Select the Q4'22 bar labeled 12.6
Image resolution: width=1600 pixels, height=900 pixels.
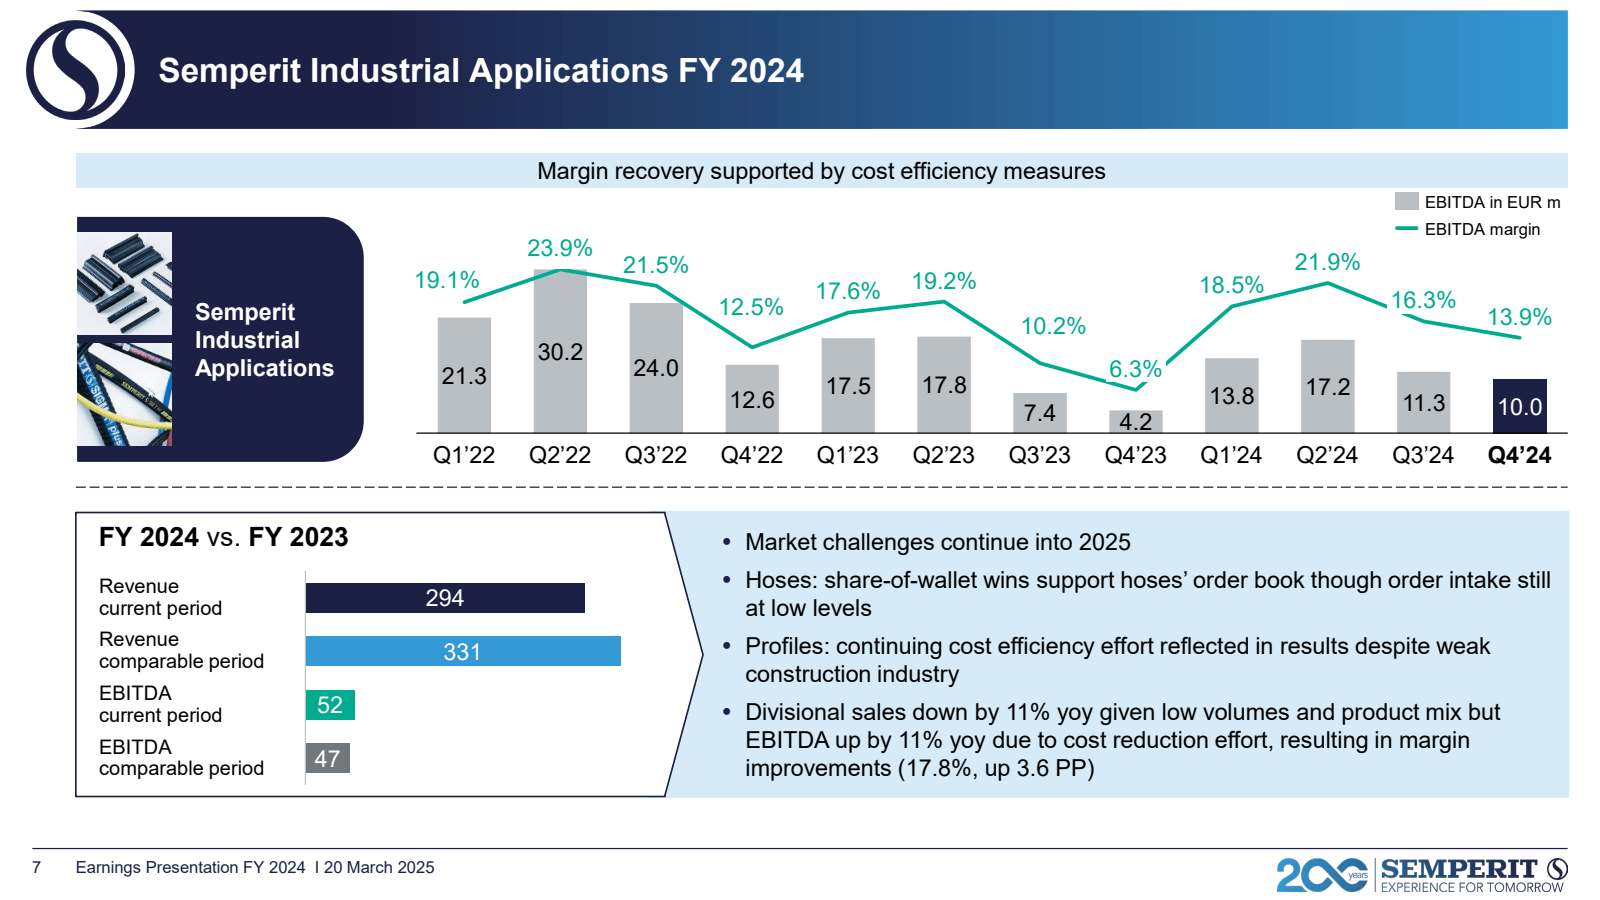pos(752,399)
